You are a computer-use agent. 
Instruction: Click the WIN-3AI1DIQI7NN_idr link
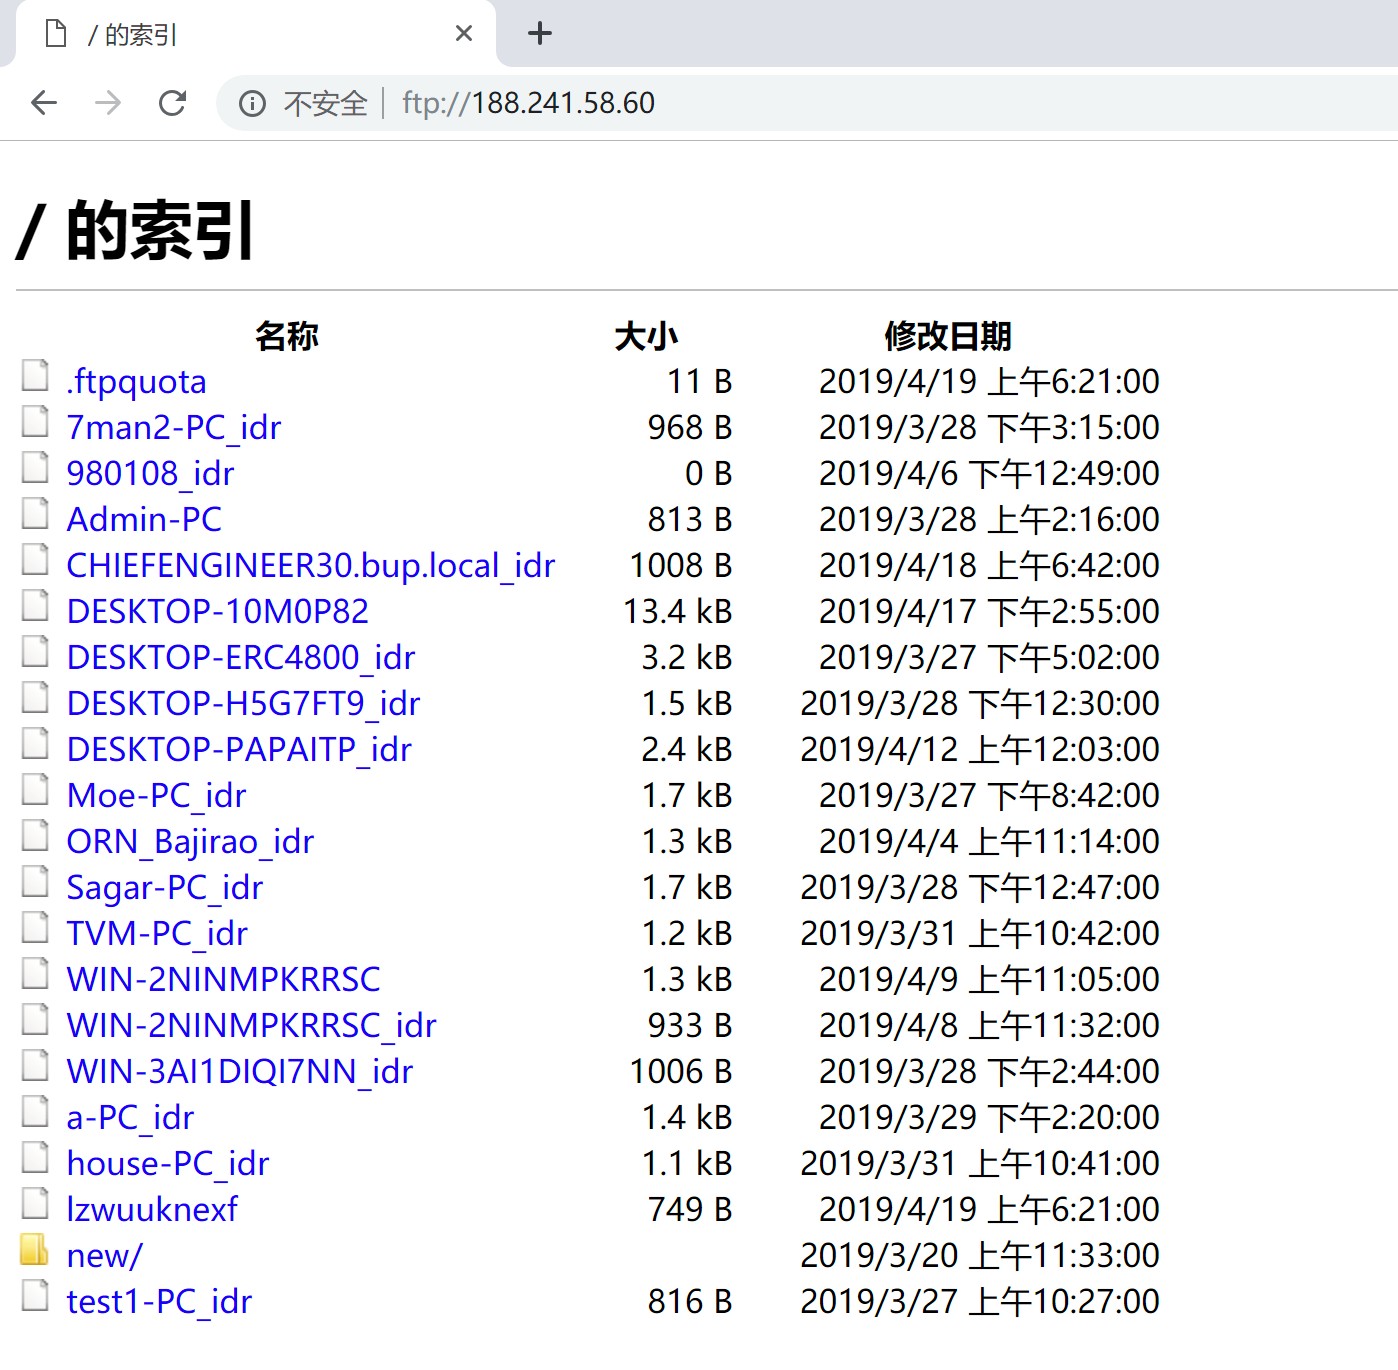[x=239, y=1071]
